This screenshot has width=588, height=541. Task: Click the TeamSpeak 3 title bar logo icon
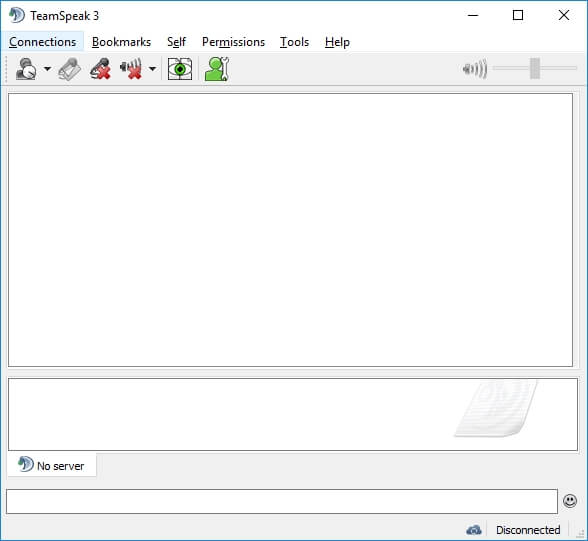[x=16, y=15]
